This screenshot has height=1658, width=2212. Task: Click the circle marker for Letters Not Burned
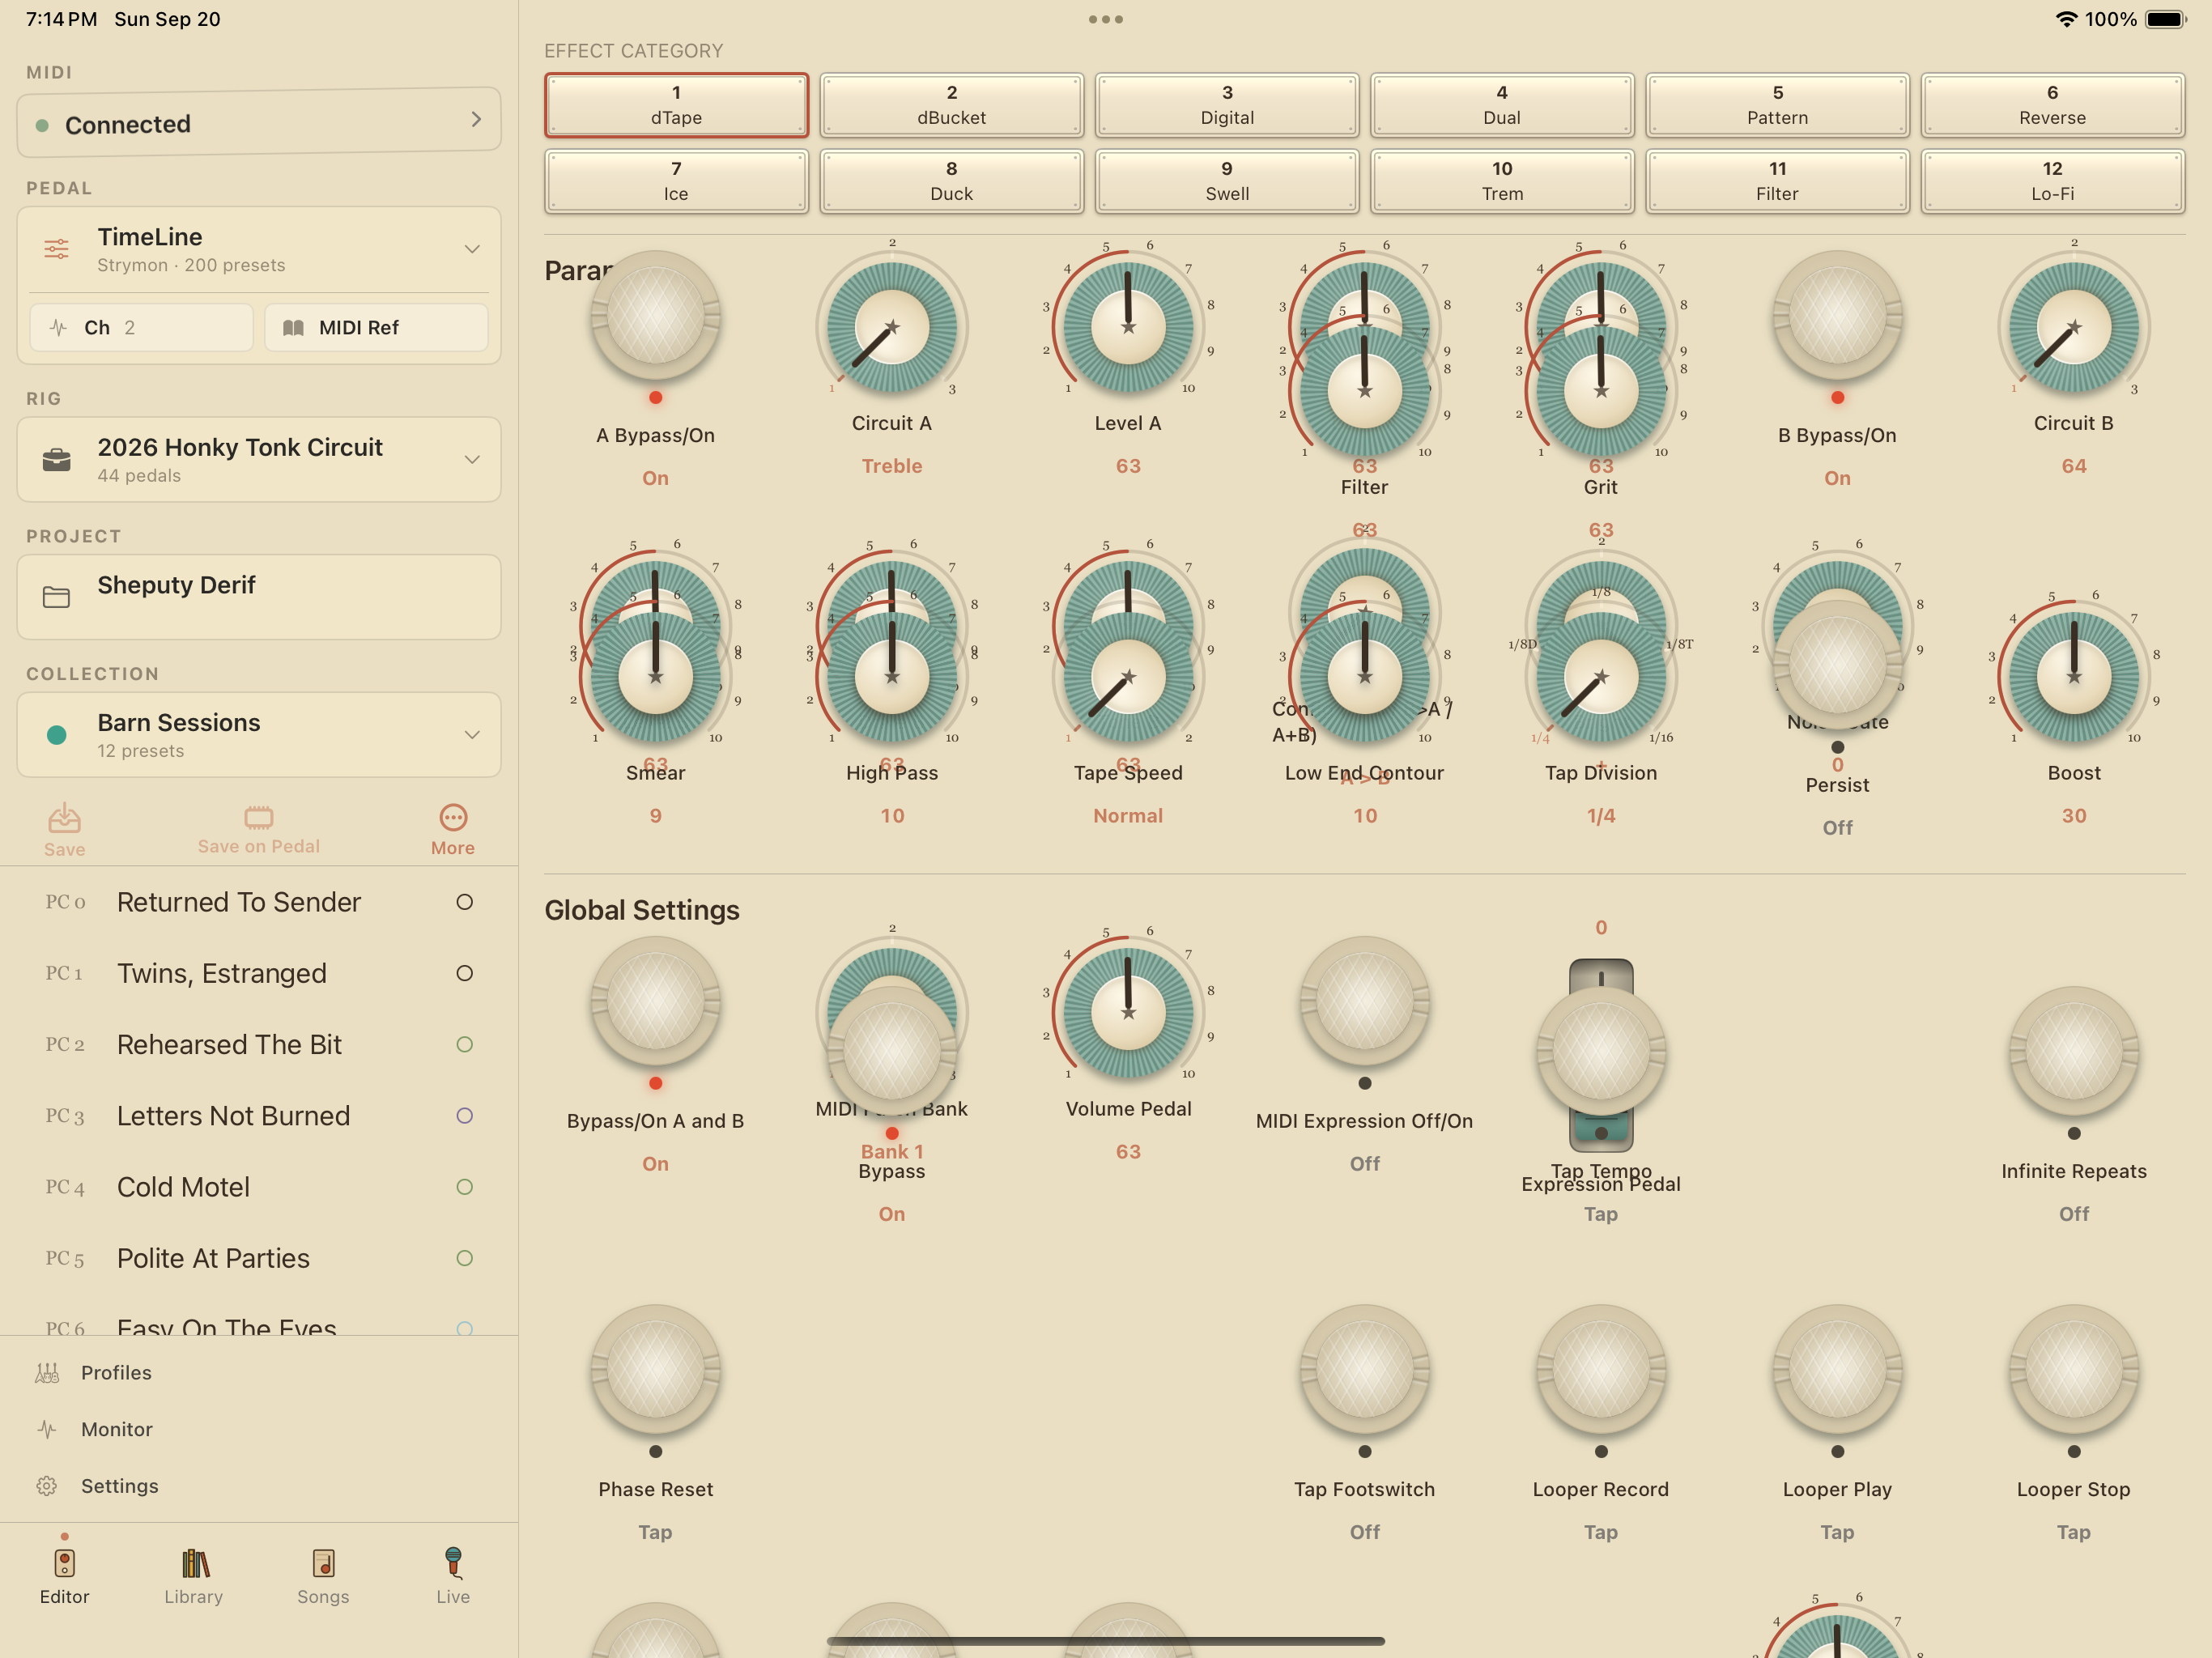coord(464,1115)
